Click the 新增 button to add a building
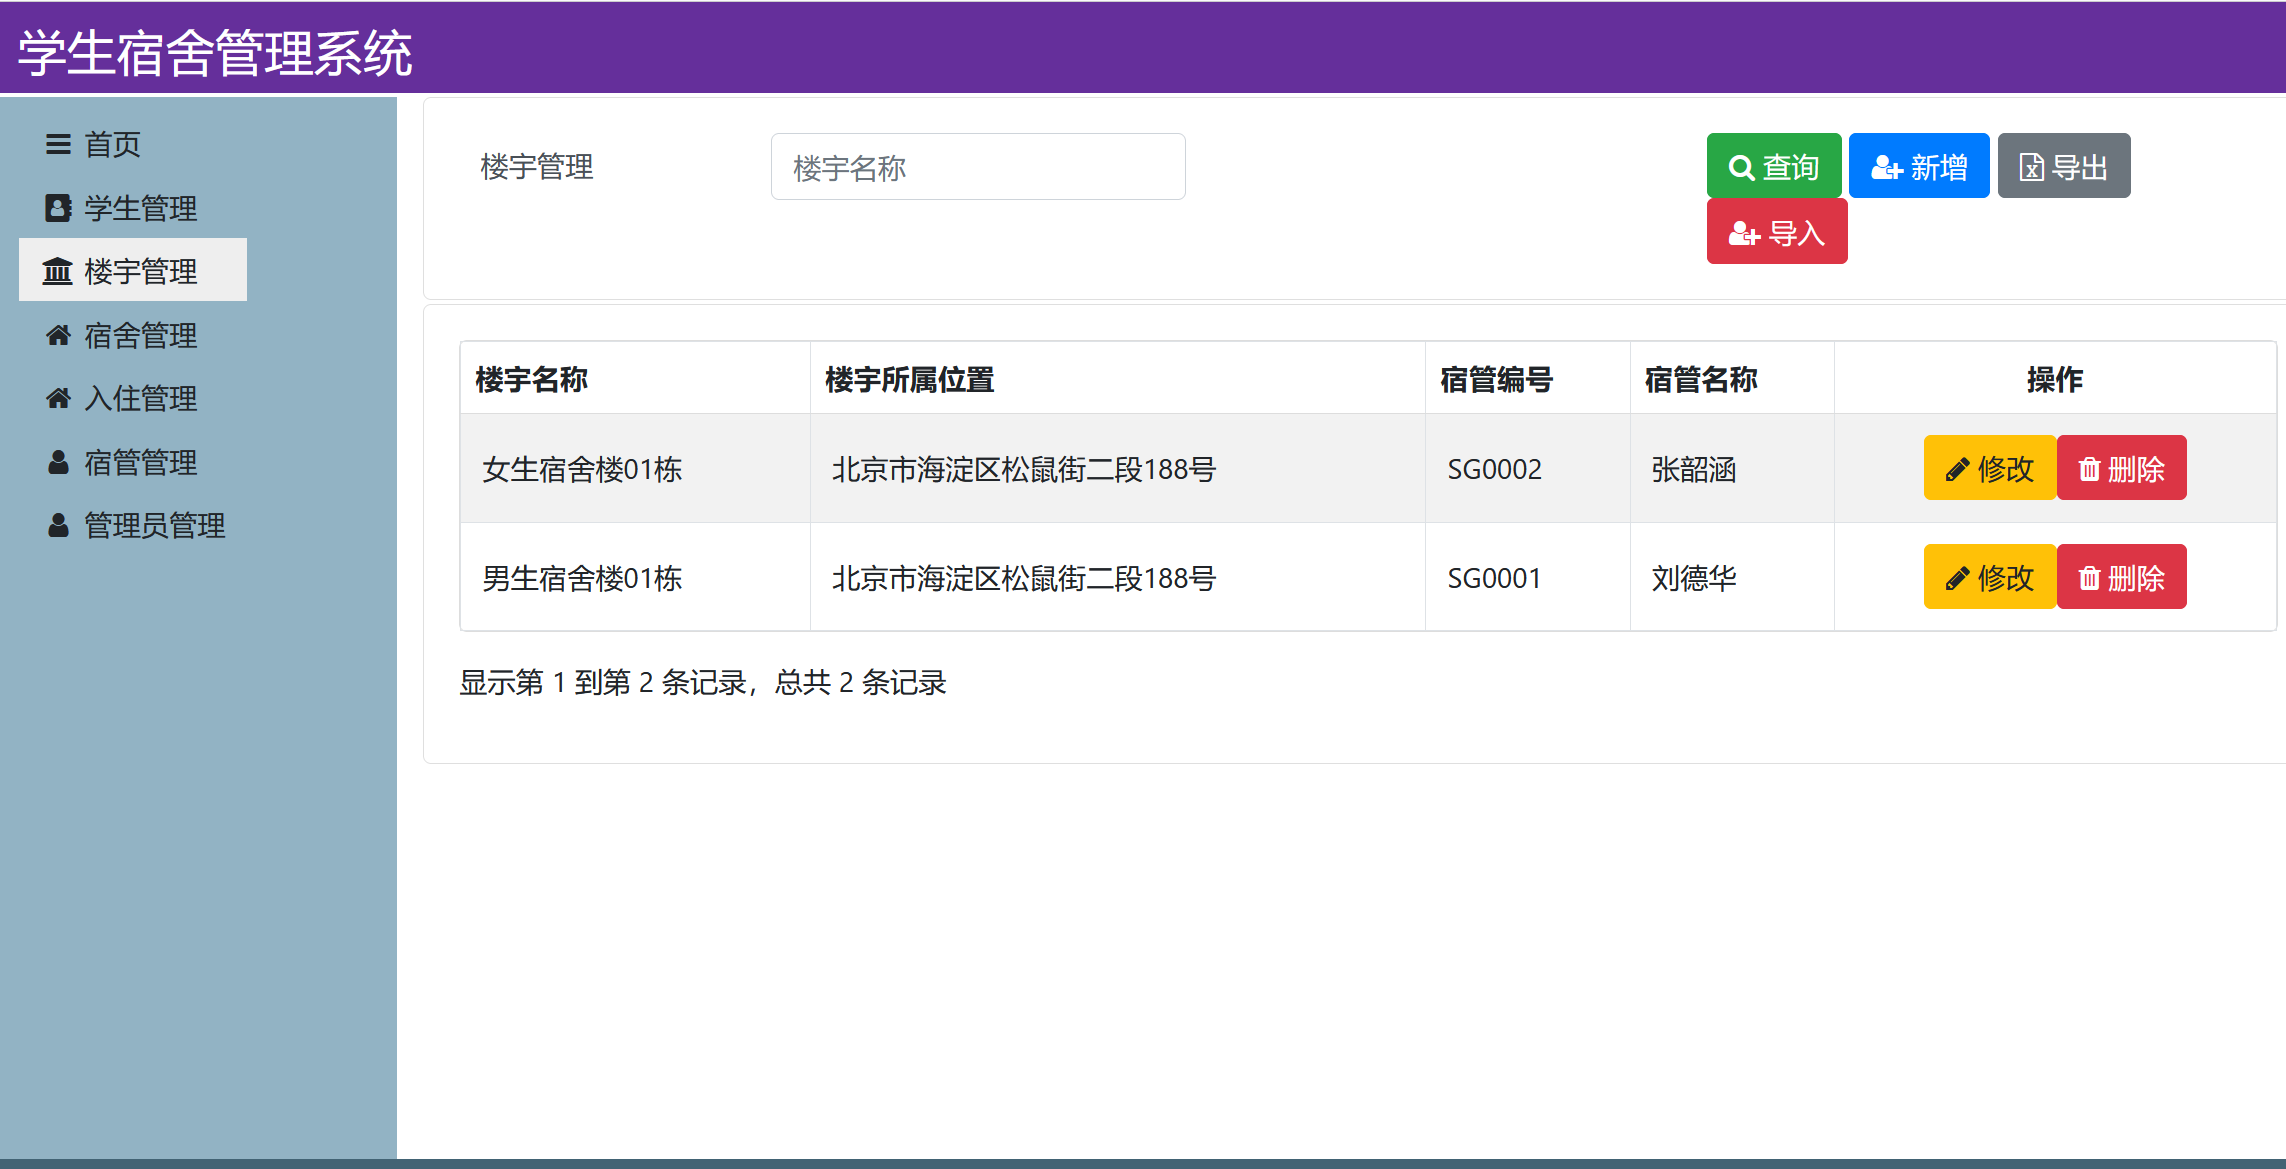Screen dimensions: 2286x1169 click(x=1918, y=166)
